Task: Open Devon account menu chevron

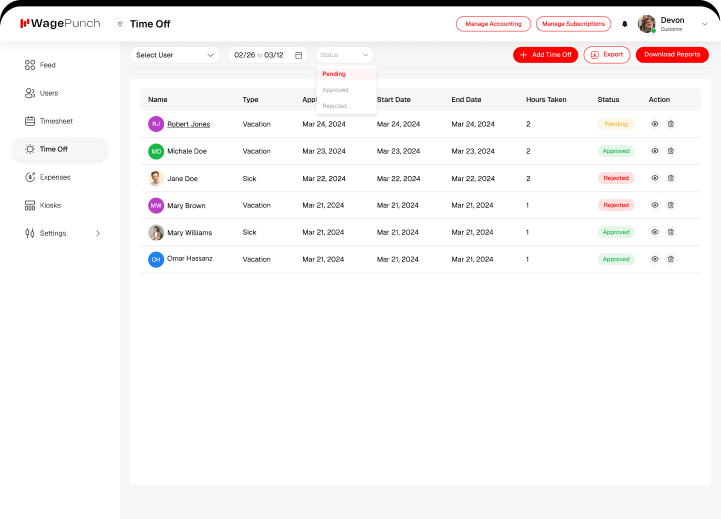Action: (705, 24)
